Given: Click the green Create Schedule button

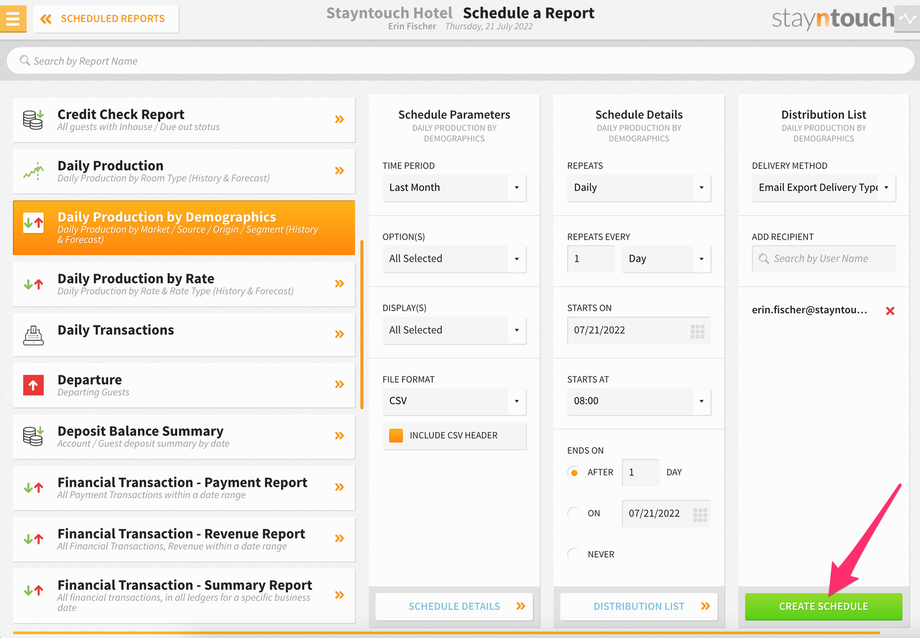Looking at the screenshot, I should point(824,606).
